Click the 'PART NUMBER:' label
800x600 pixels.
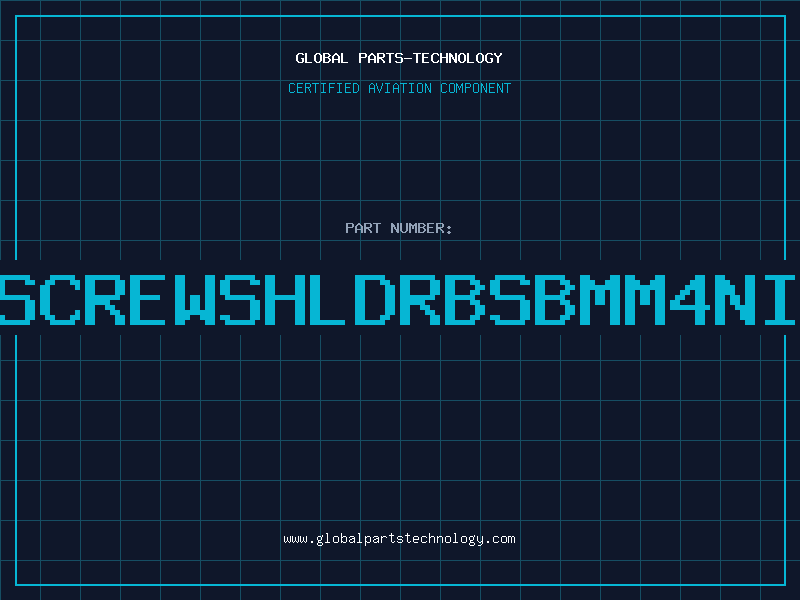click(x=399, y=228)
